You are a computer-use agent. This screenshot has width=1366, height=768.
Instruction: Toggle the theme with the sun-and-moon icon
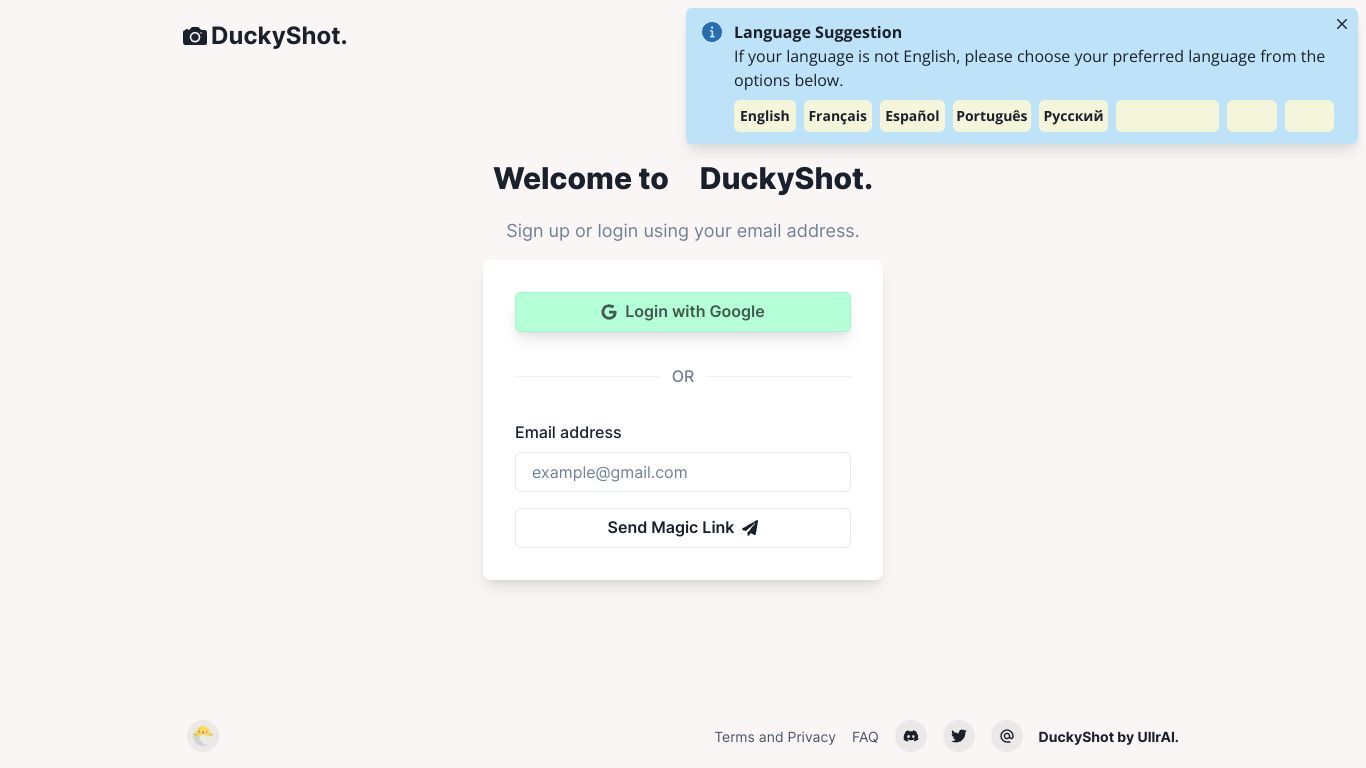point(203,736)
